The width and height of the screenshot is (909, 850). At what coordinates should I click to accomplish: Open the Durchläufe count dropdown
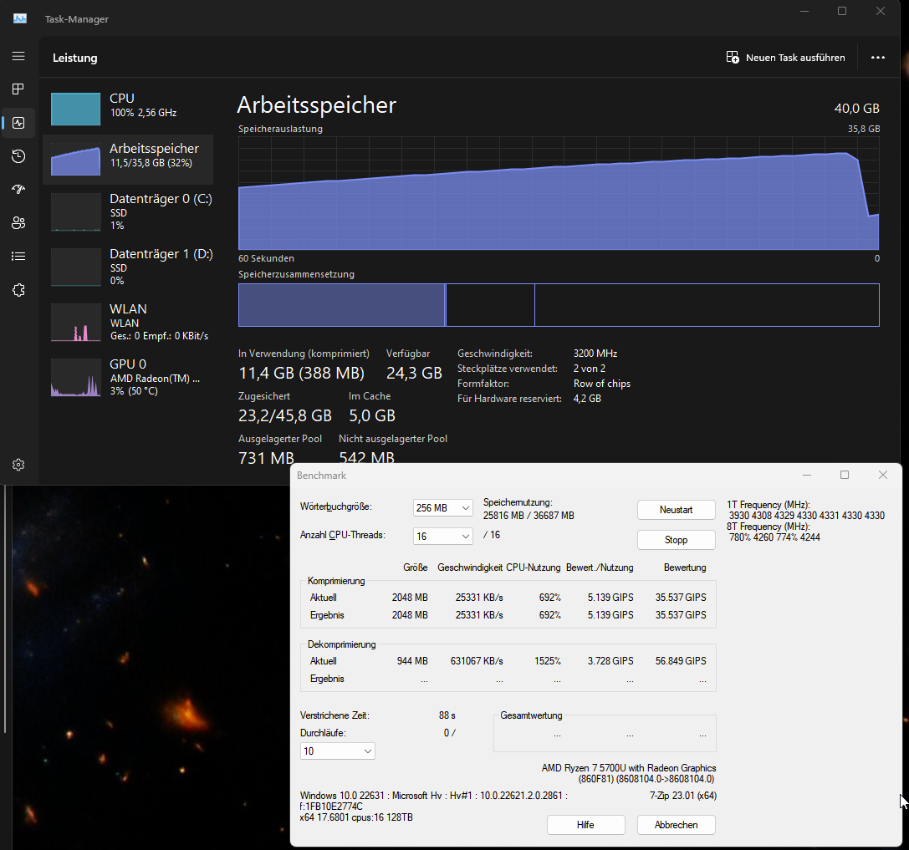(x=338, y=751)
